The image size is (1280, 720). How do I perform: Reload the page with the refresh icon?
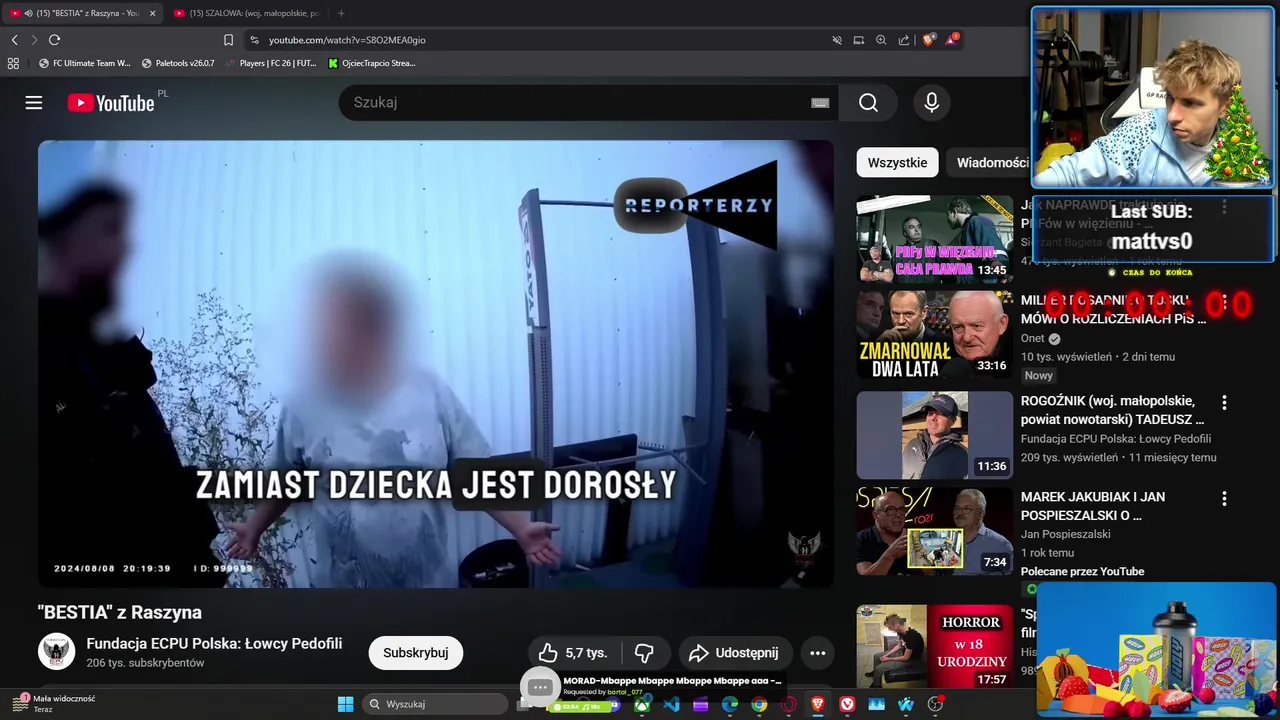point(54,40)
